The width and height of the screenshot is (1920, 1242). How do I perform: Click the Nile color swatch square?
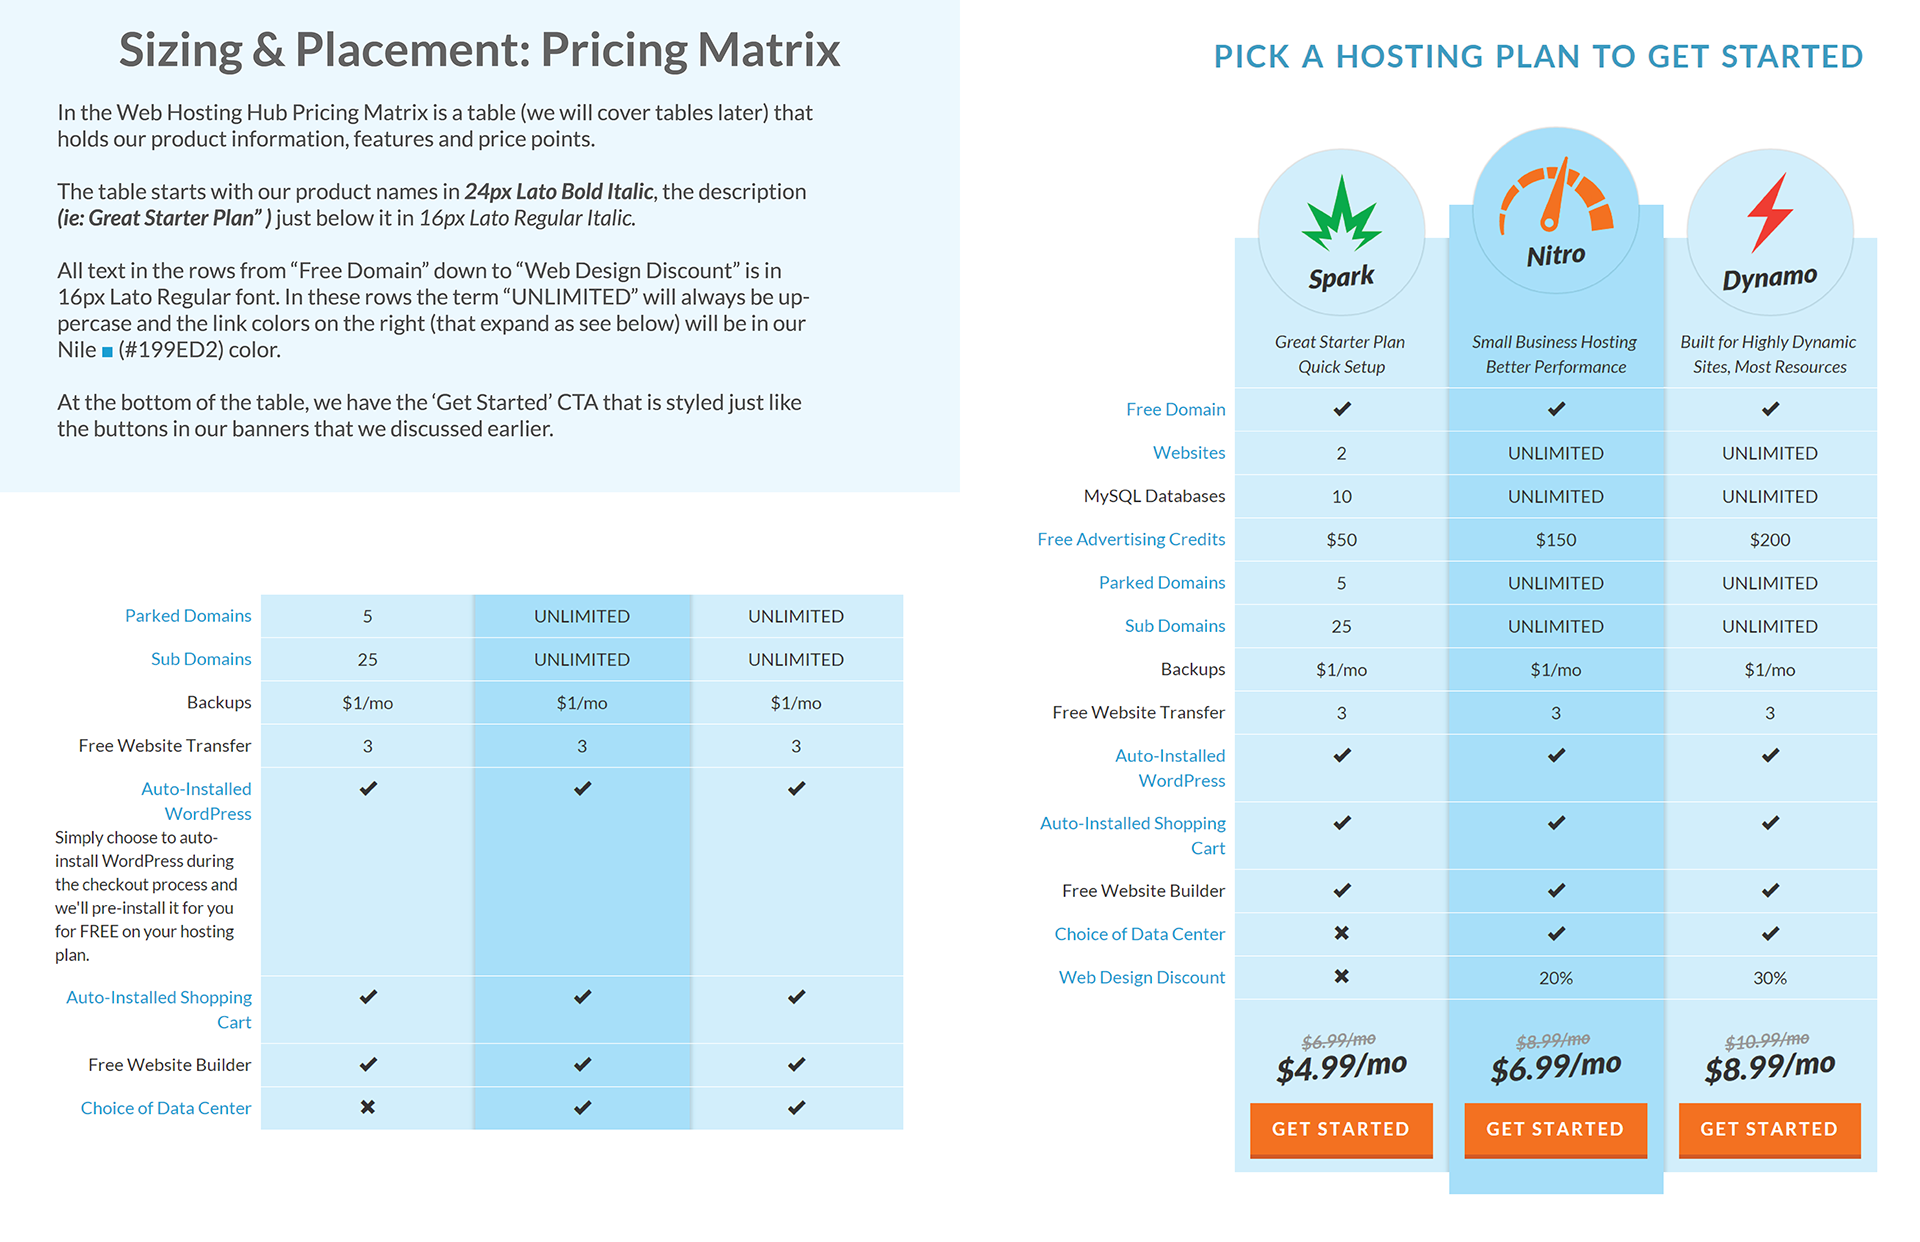[x=107, y=352]
